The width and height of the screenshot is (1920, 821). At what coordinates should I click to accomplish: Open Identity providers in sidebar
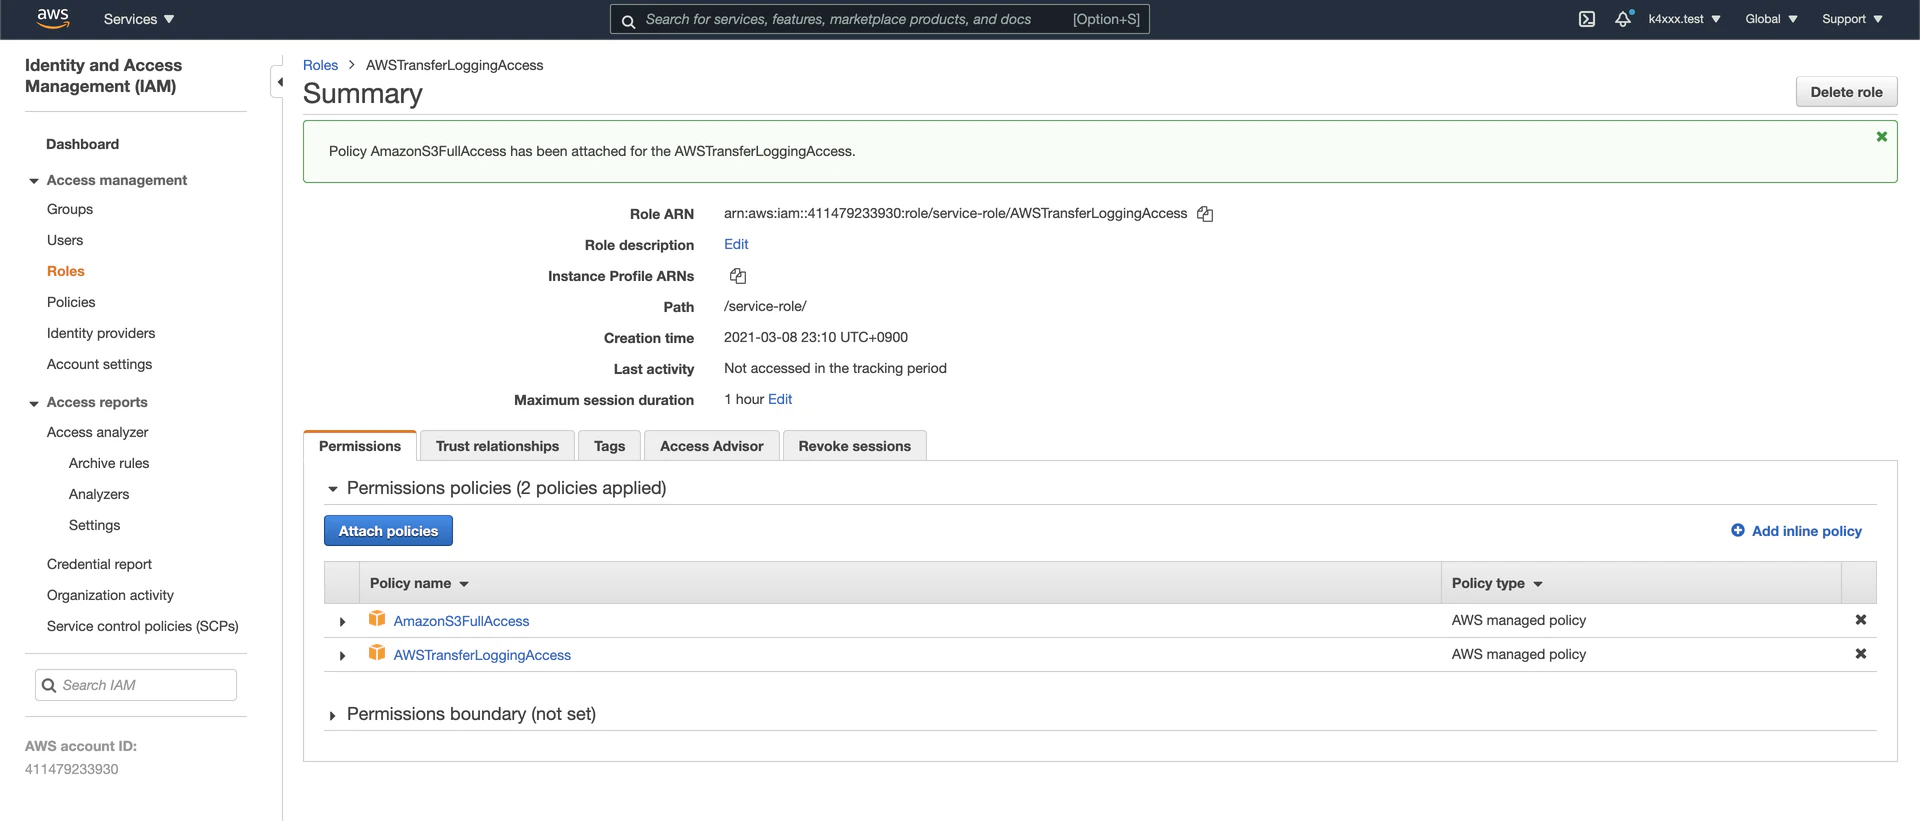pos(101,333)
